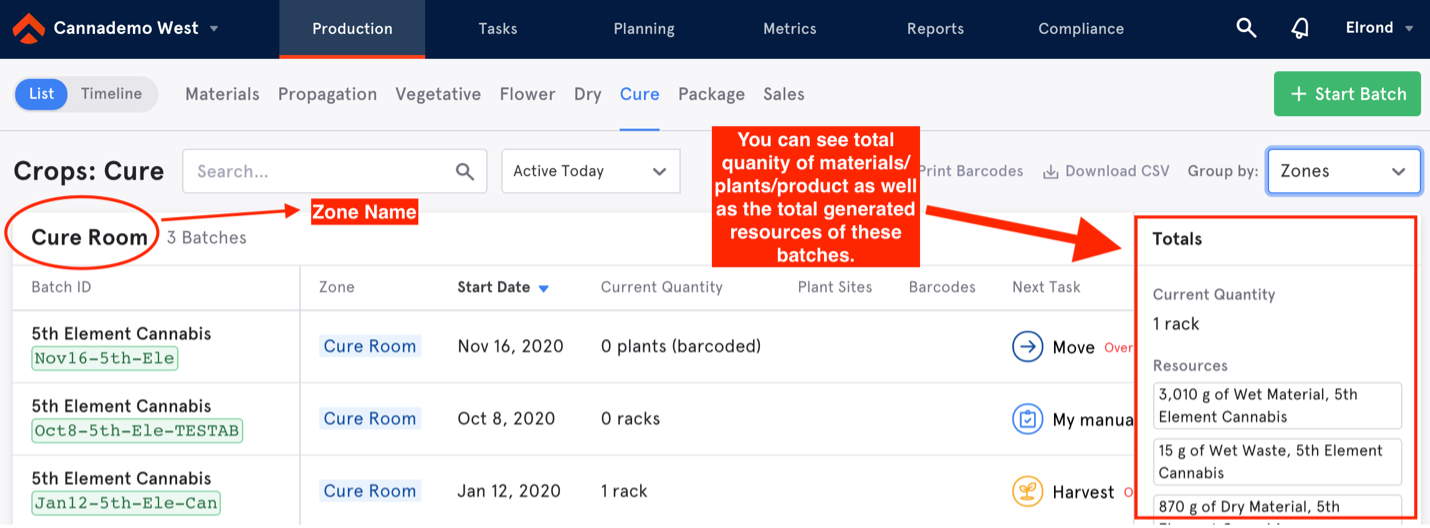This screenshot has width=1430, height=528.
Task: Click the Download CSV icon
Action: click(x=1050, y=171)
